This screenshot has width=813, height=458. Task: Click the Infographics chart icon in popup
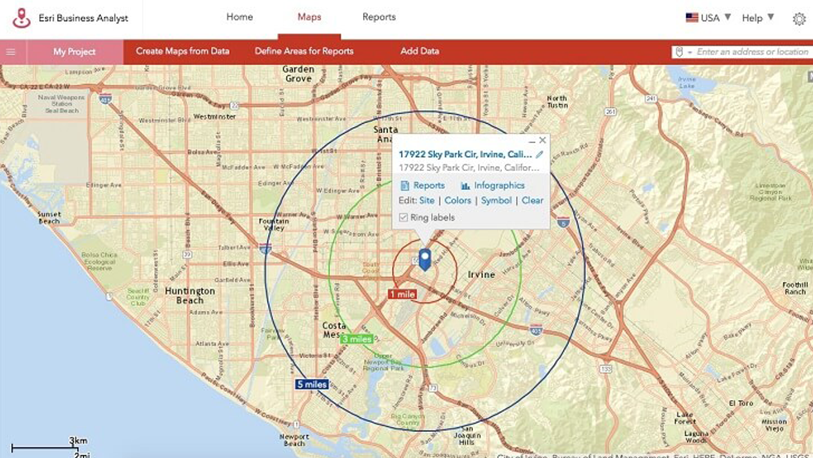pos(466,186)
